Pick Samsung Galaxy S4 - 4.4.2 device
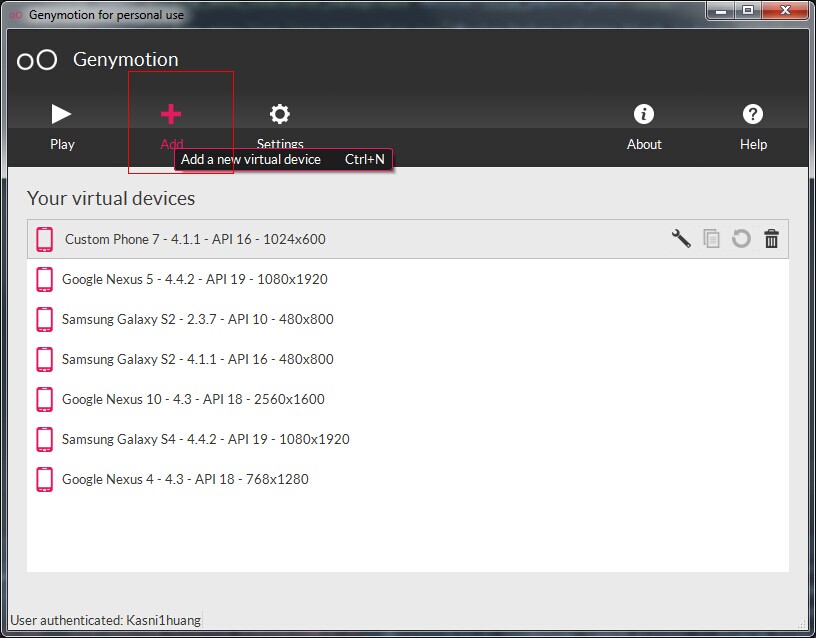Image resolution: width=816 pixels, height=638 pixels. coord(205,439)
